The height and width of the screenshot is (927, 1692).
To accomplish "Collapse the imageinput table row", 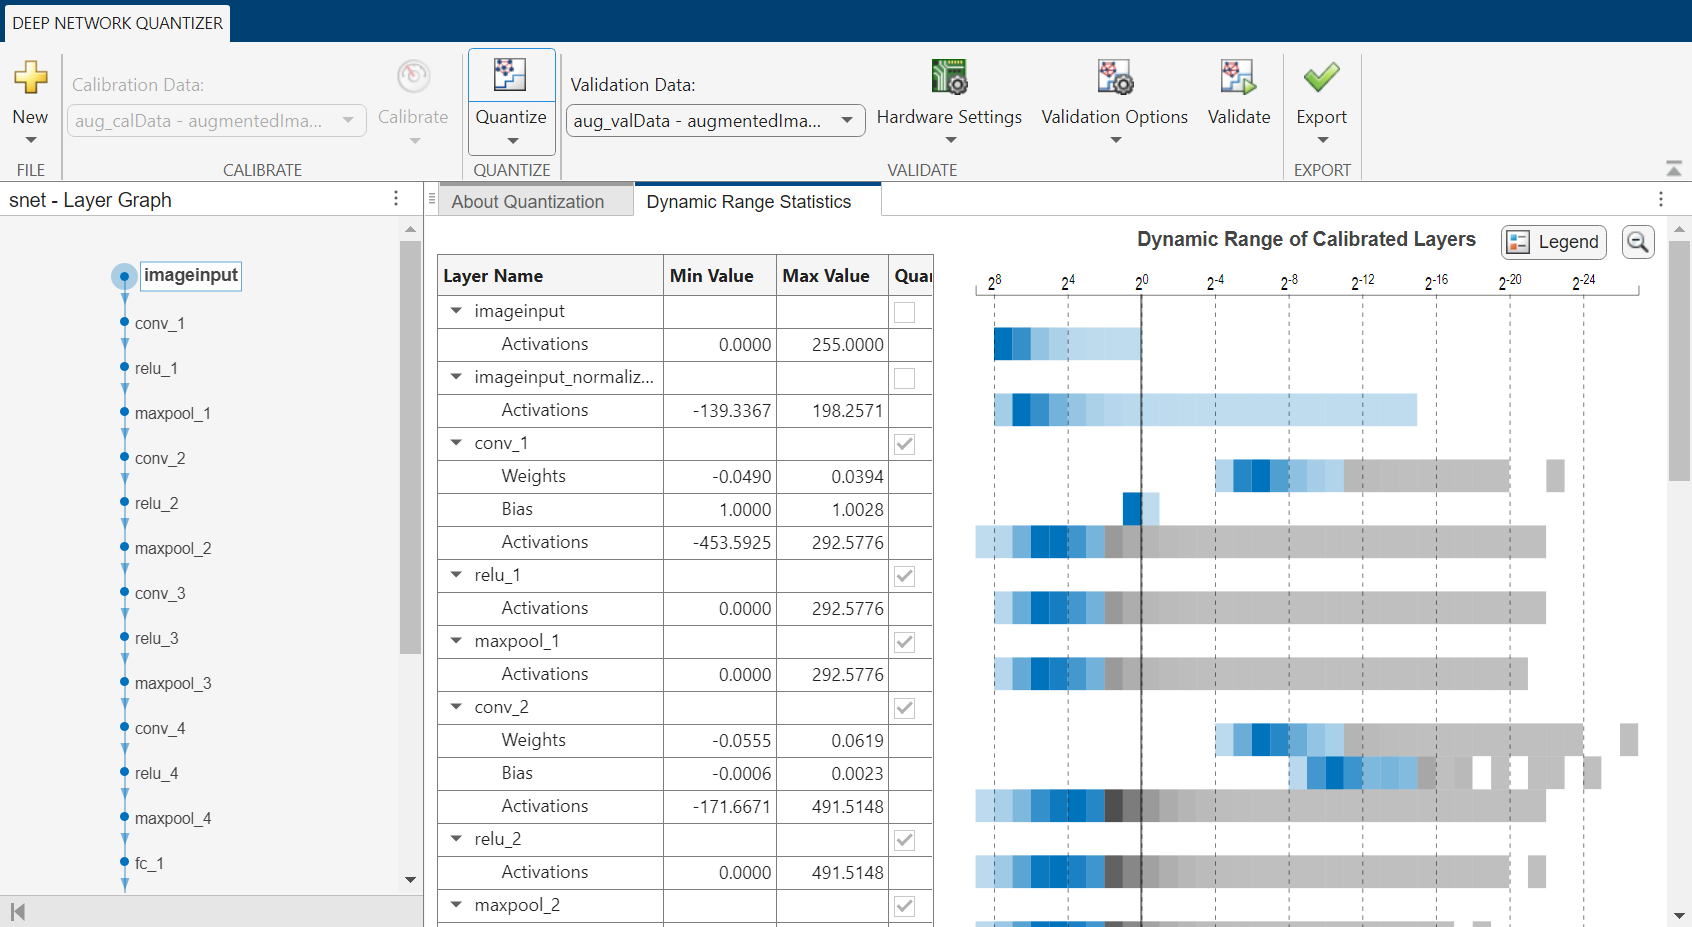I will pos(456,311).
